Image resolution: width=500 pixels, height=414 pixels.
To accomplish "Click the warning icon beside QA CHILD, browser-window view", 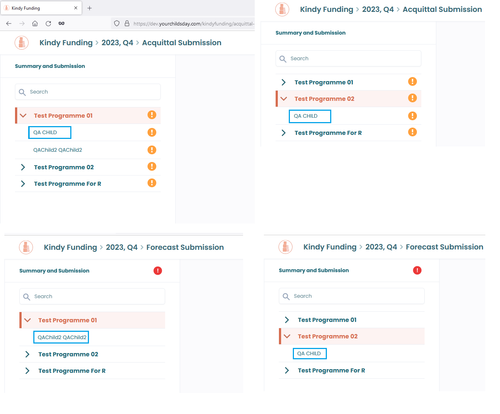I will 152,132.
